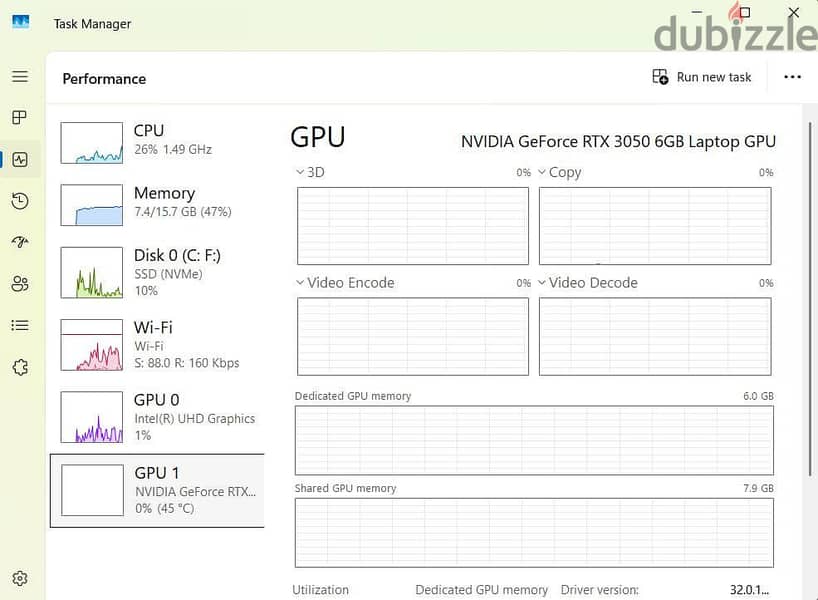Open the Video Decode engine dropdown

587,283
